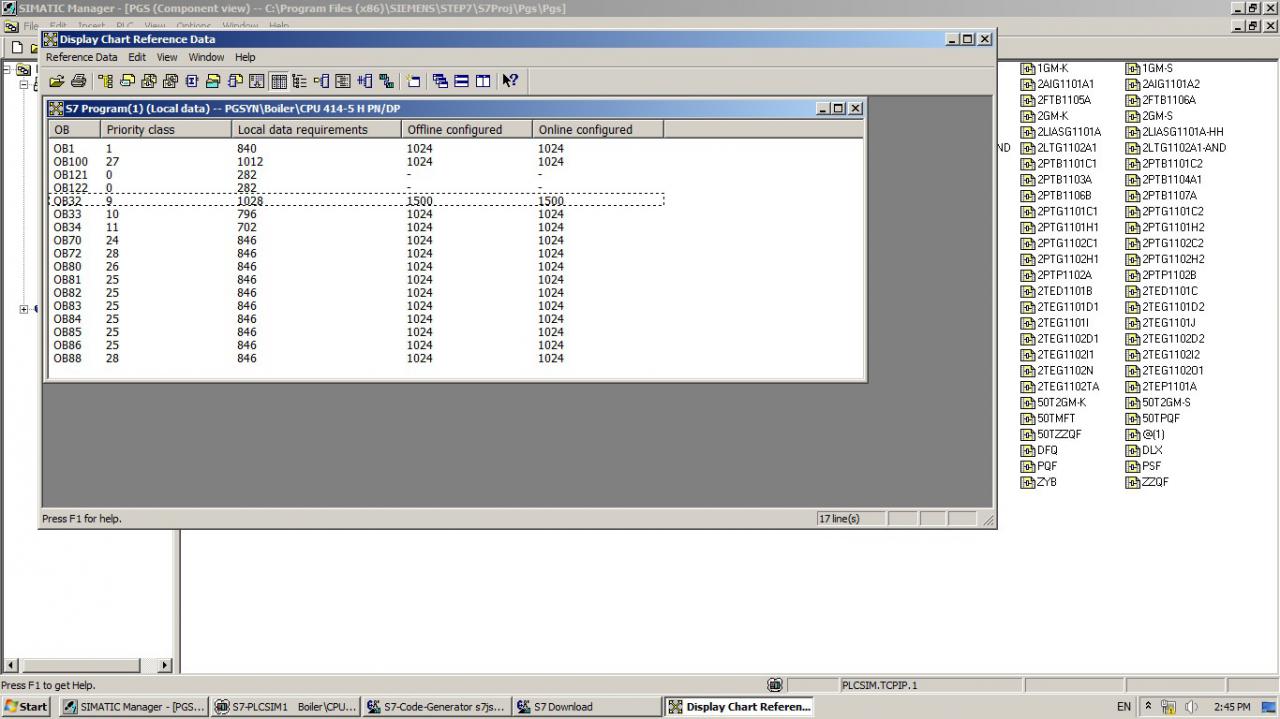Click the left scroll arrow in tree pane

point(11,665)
